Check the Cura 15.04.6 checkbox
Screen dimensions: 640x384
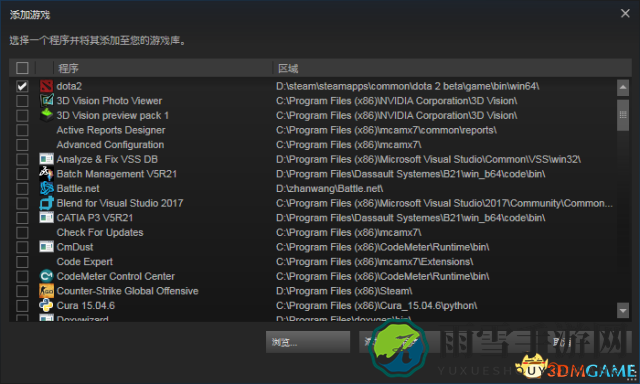pyautogui.click(x=22, y=306)
